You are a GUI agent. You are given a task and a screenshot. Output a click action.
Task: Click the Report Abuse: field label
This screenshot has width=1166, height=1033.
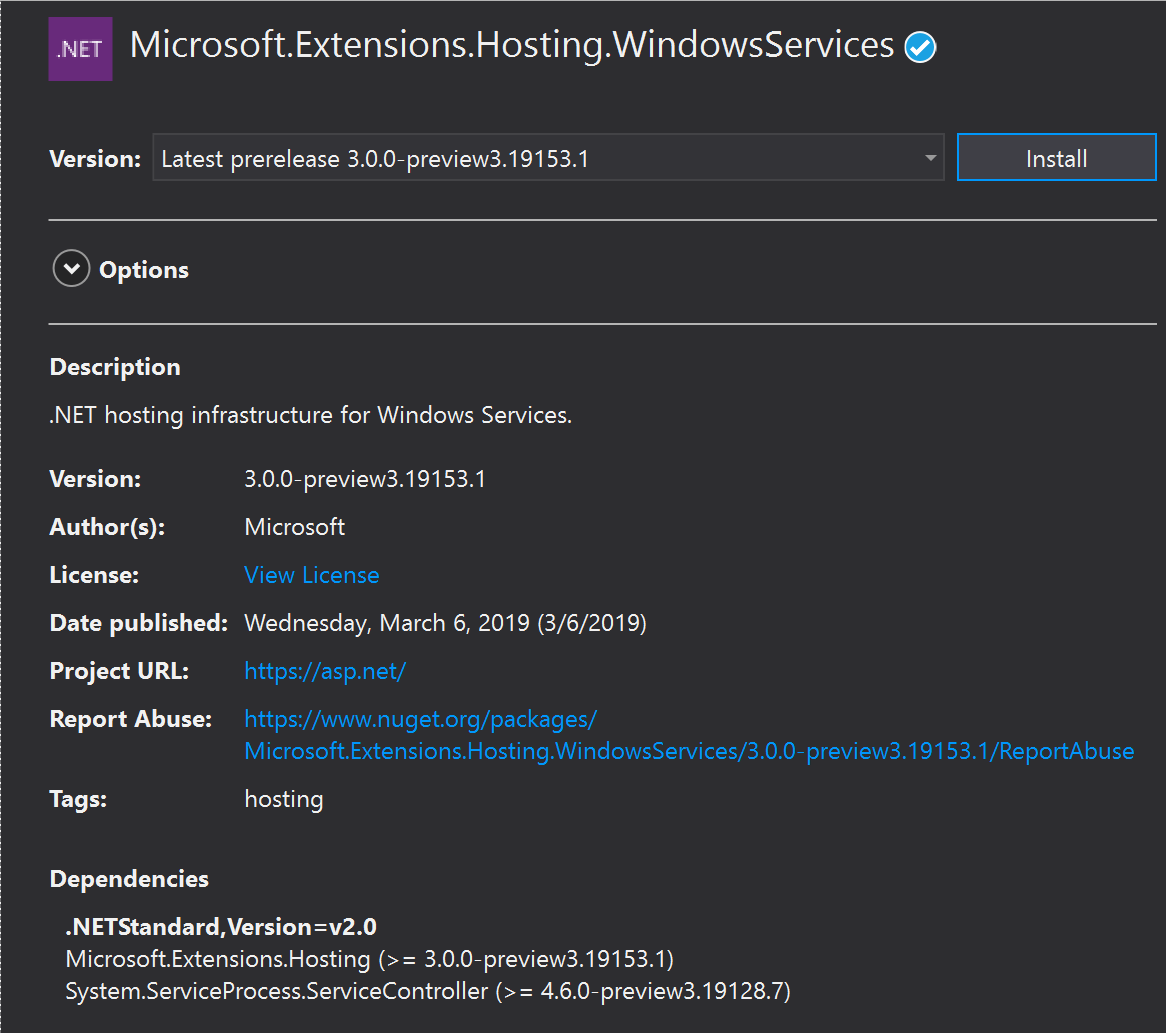click(130, 719)
